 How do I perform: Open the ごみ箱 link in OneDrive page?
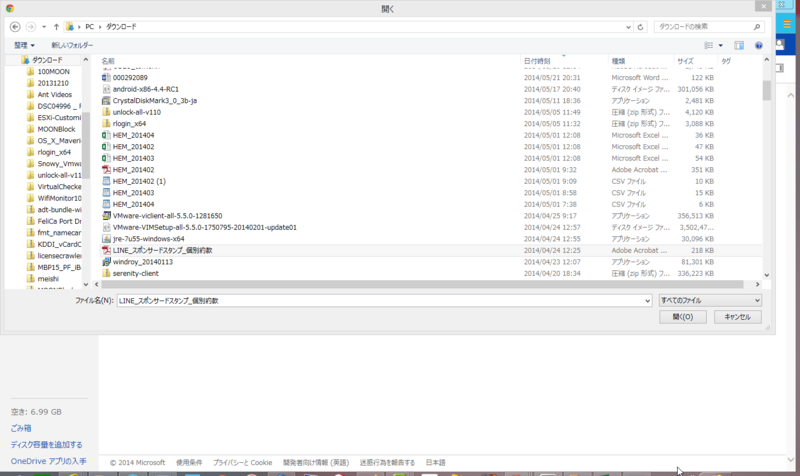coord(21,428)
